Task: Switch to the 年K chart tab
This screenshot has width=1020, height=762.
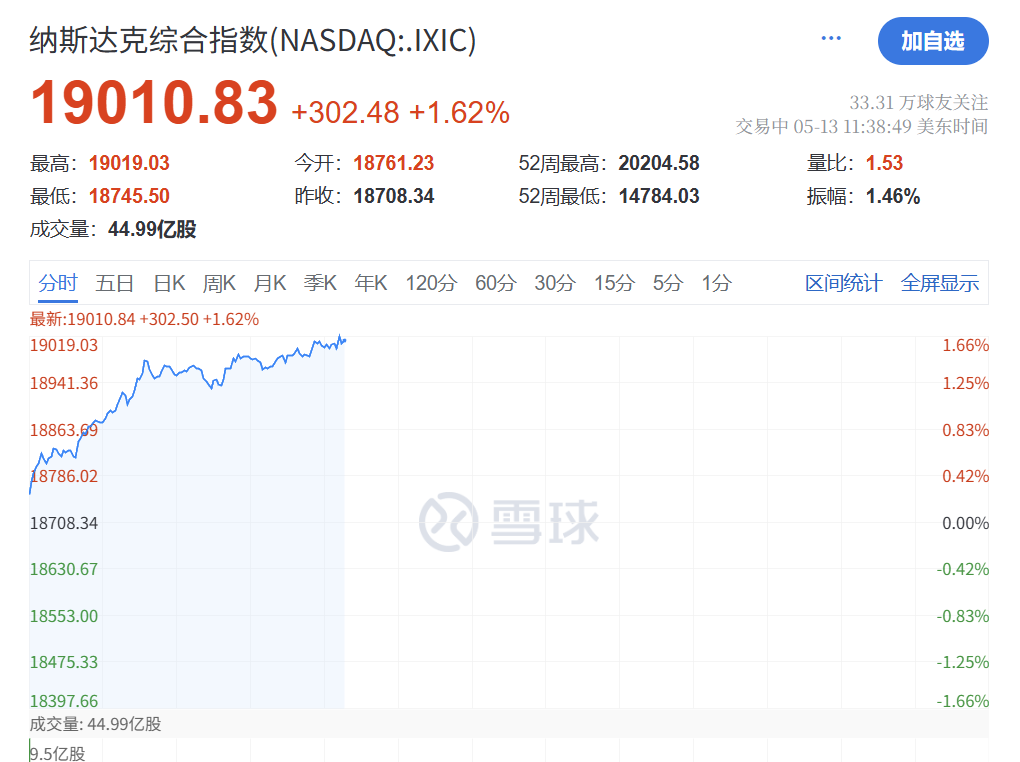Action: pyautogui.click(x=371, y=283)
